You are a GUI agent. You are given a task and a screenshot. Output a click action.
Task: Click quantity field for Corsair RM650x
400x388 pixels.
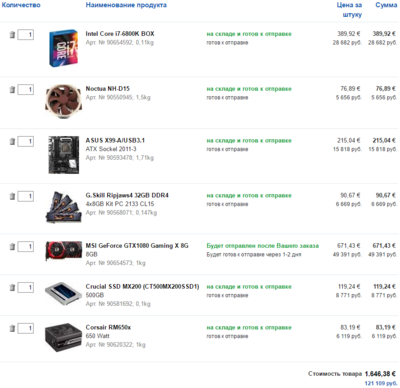pyautogui.click(x=26, y=328)
